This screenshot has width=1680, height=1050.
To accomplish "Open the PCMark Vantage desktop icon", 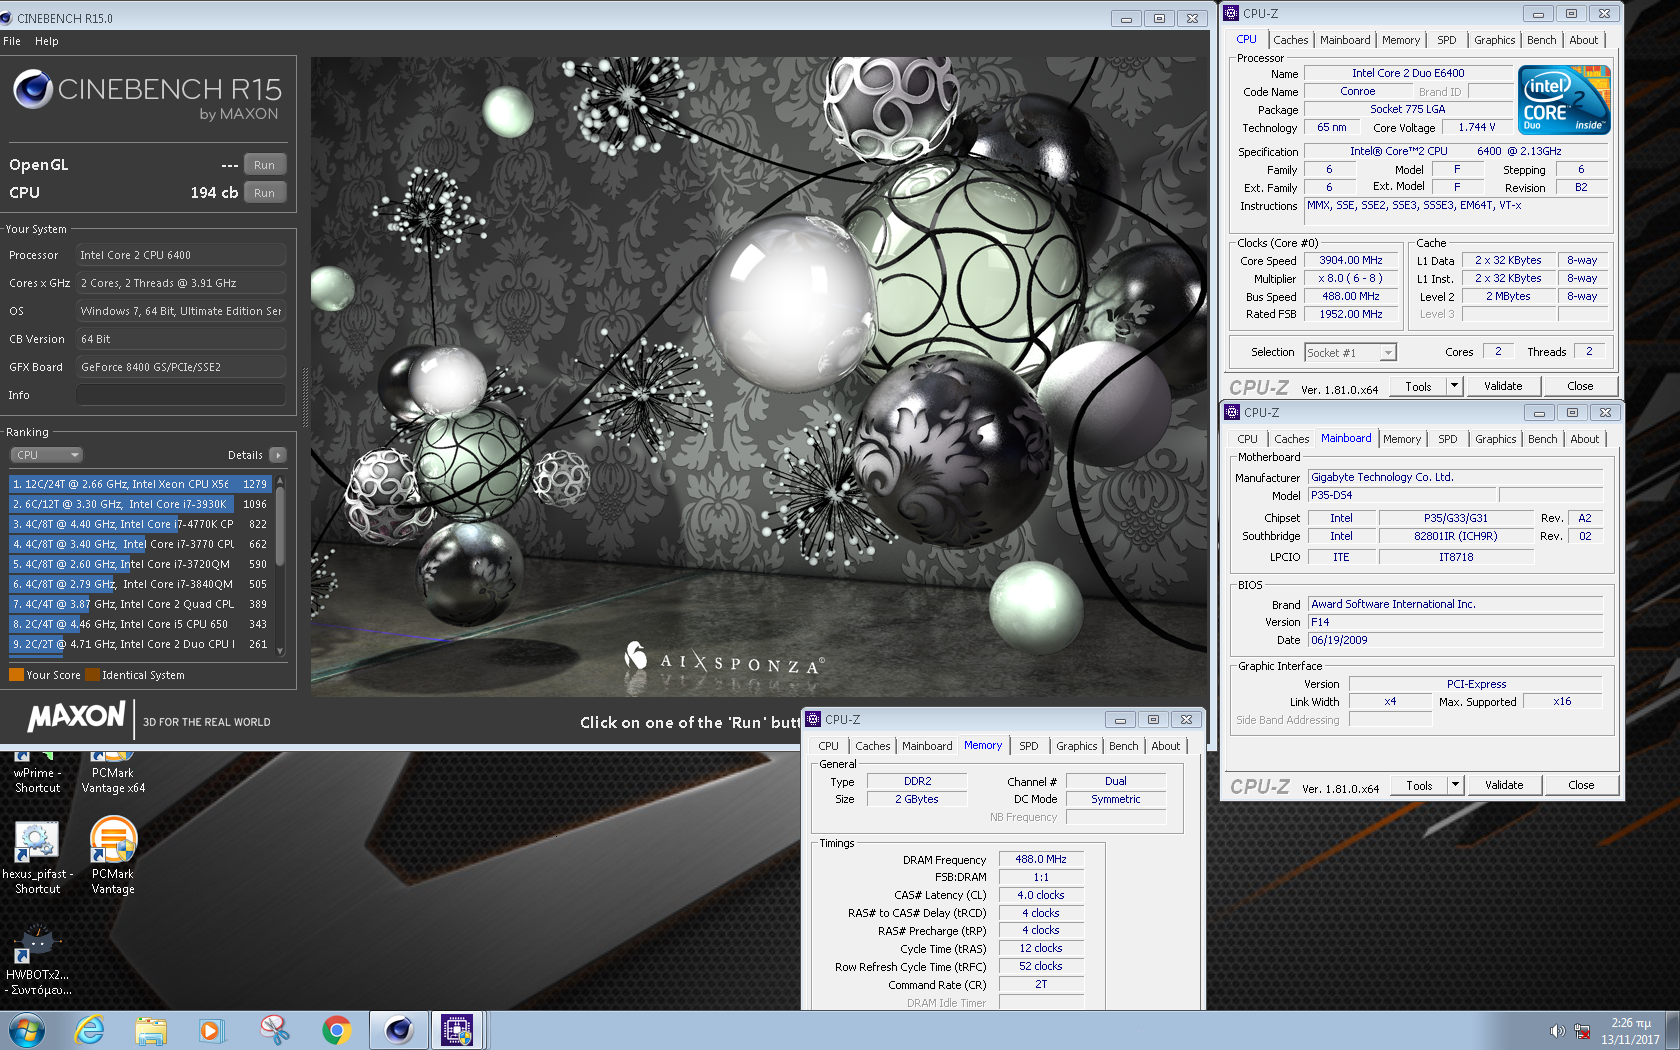I will click(113, 856).
